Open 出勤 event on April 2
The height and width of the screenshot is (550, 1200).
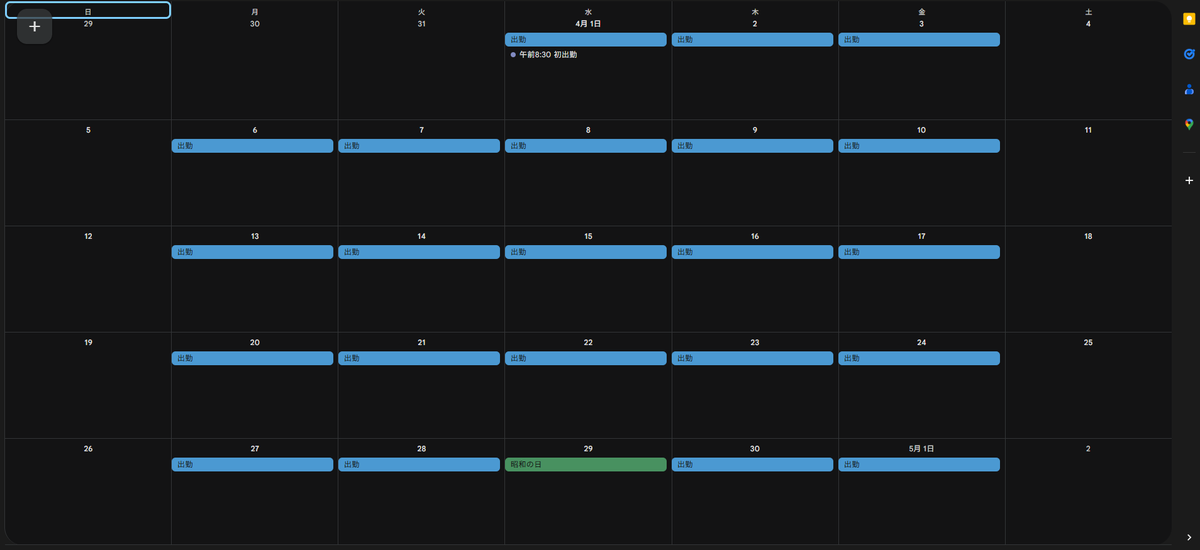pos(753,40)
